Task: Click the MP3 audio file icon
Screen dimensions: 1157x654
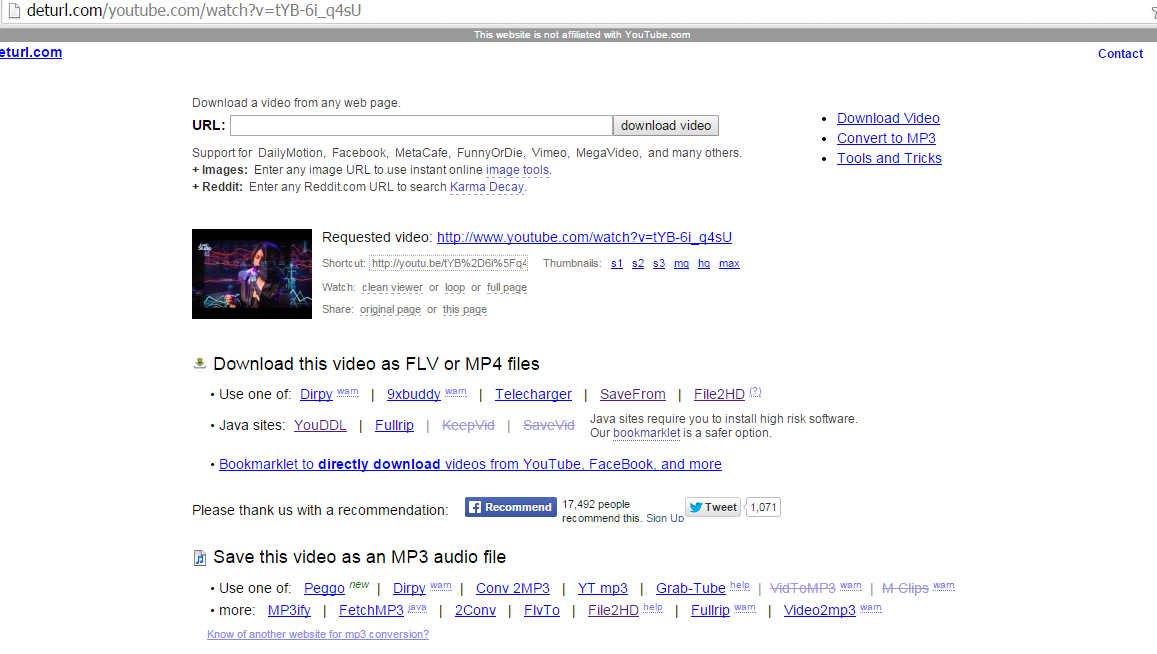Action: point(199,557)
